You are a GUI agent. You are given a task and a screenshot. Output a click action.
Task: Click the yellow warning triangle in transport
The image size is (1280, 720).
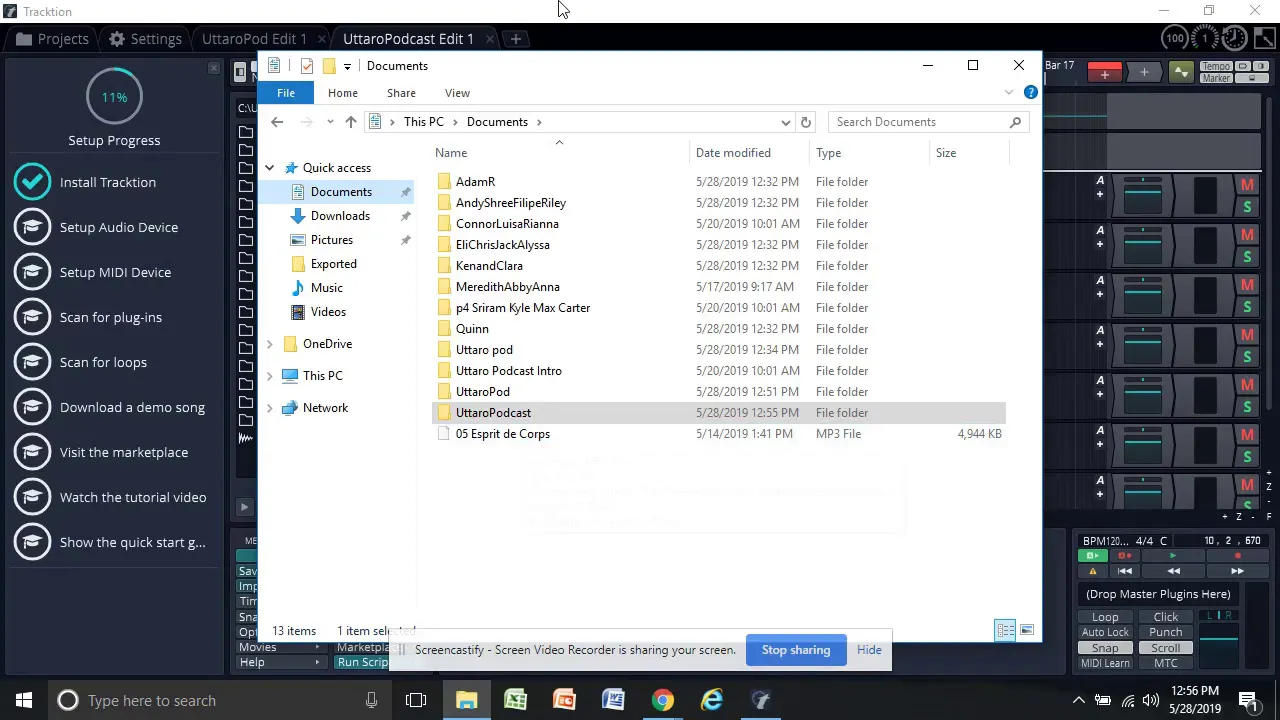pos(1092,571)
